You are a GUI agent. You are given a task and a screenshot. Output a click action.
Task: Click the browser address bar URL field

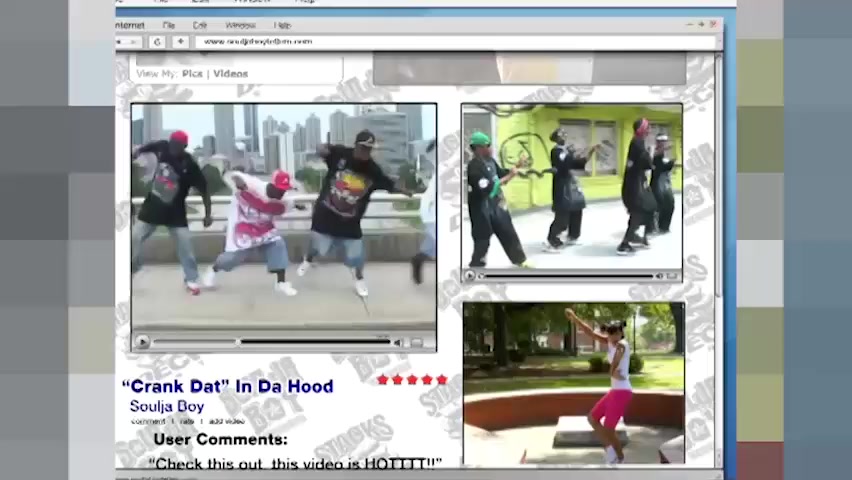(455, 42)
